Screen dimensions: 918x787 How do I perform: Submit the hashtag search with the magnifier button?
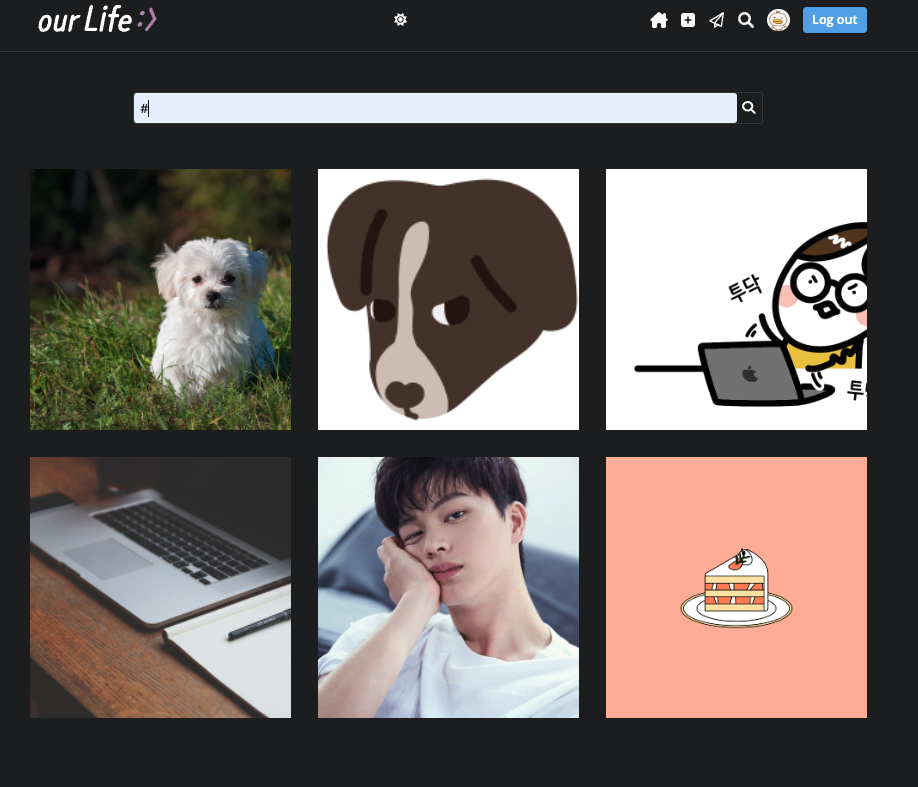(x=749, y=107)
